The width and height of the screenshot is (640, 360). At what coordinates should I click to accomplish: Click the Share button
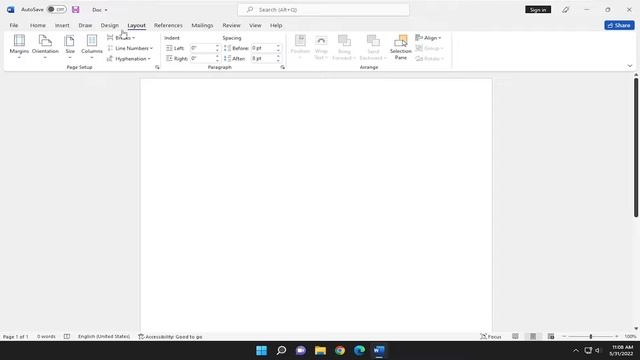pyautogui.click(x=619, y=25)
